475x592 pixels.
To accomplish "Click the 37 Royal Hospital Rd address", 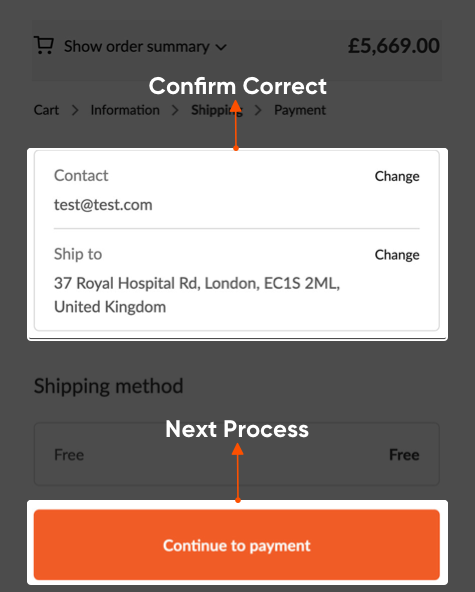I will 197,295.
